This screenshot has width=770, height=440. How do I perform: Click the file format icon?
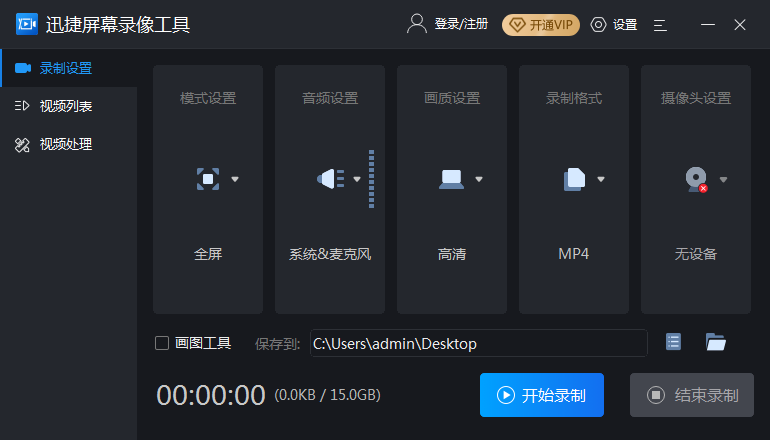click(574, 179)
